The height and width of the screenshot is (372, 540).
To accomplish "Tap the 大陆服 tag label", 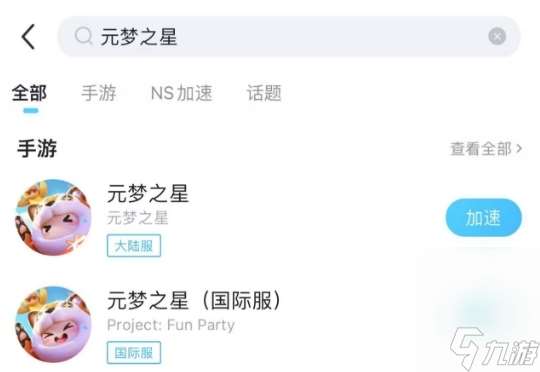I will click(x=134, y=246).
